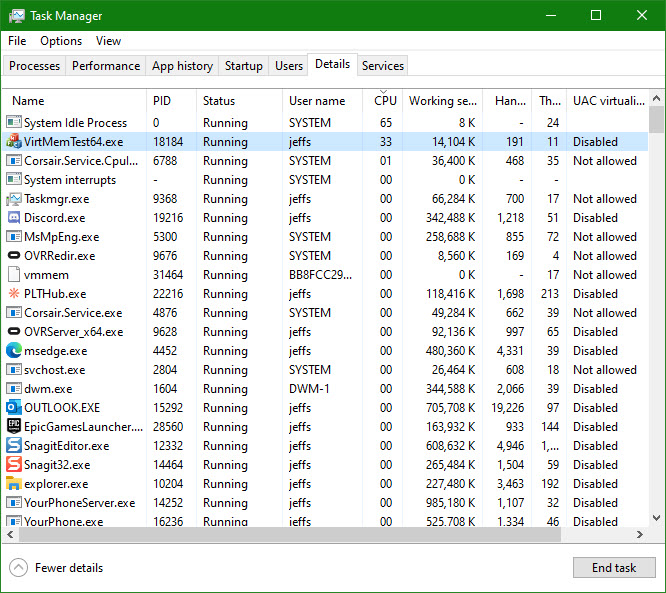Sort by the Working set column header

pos(443,101)
